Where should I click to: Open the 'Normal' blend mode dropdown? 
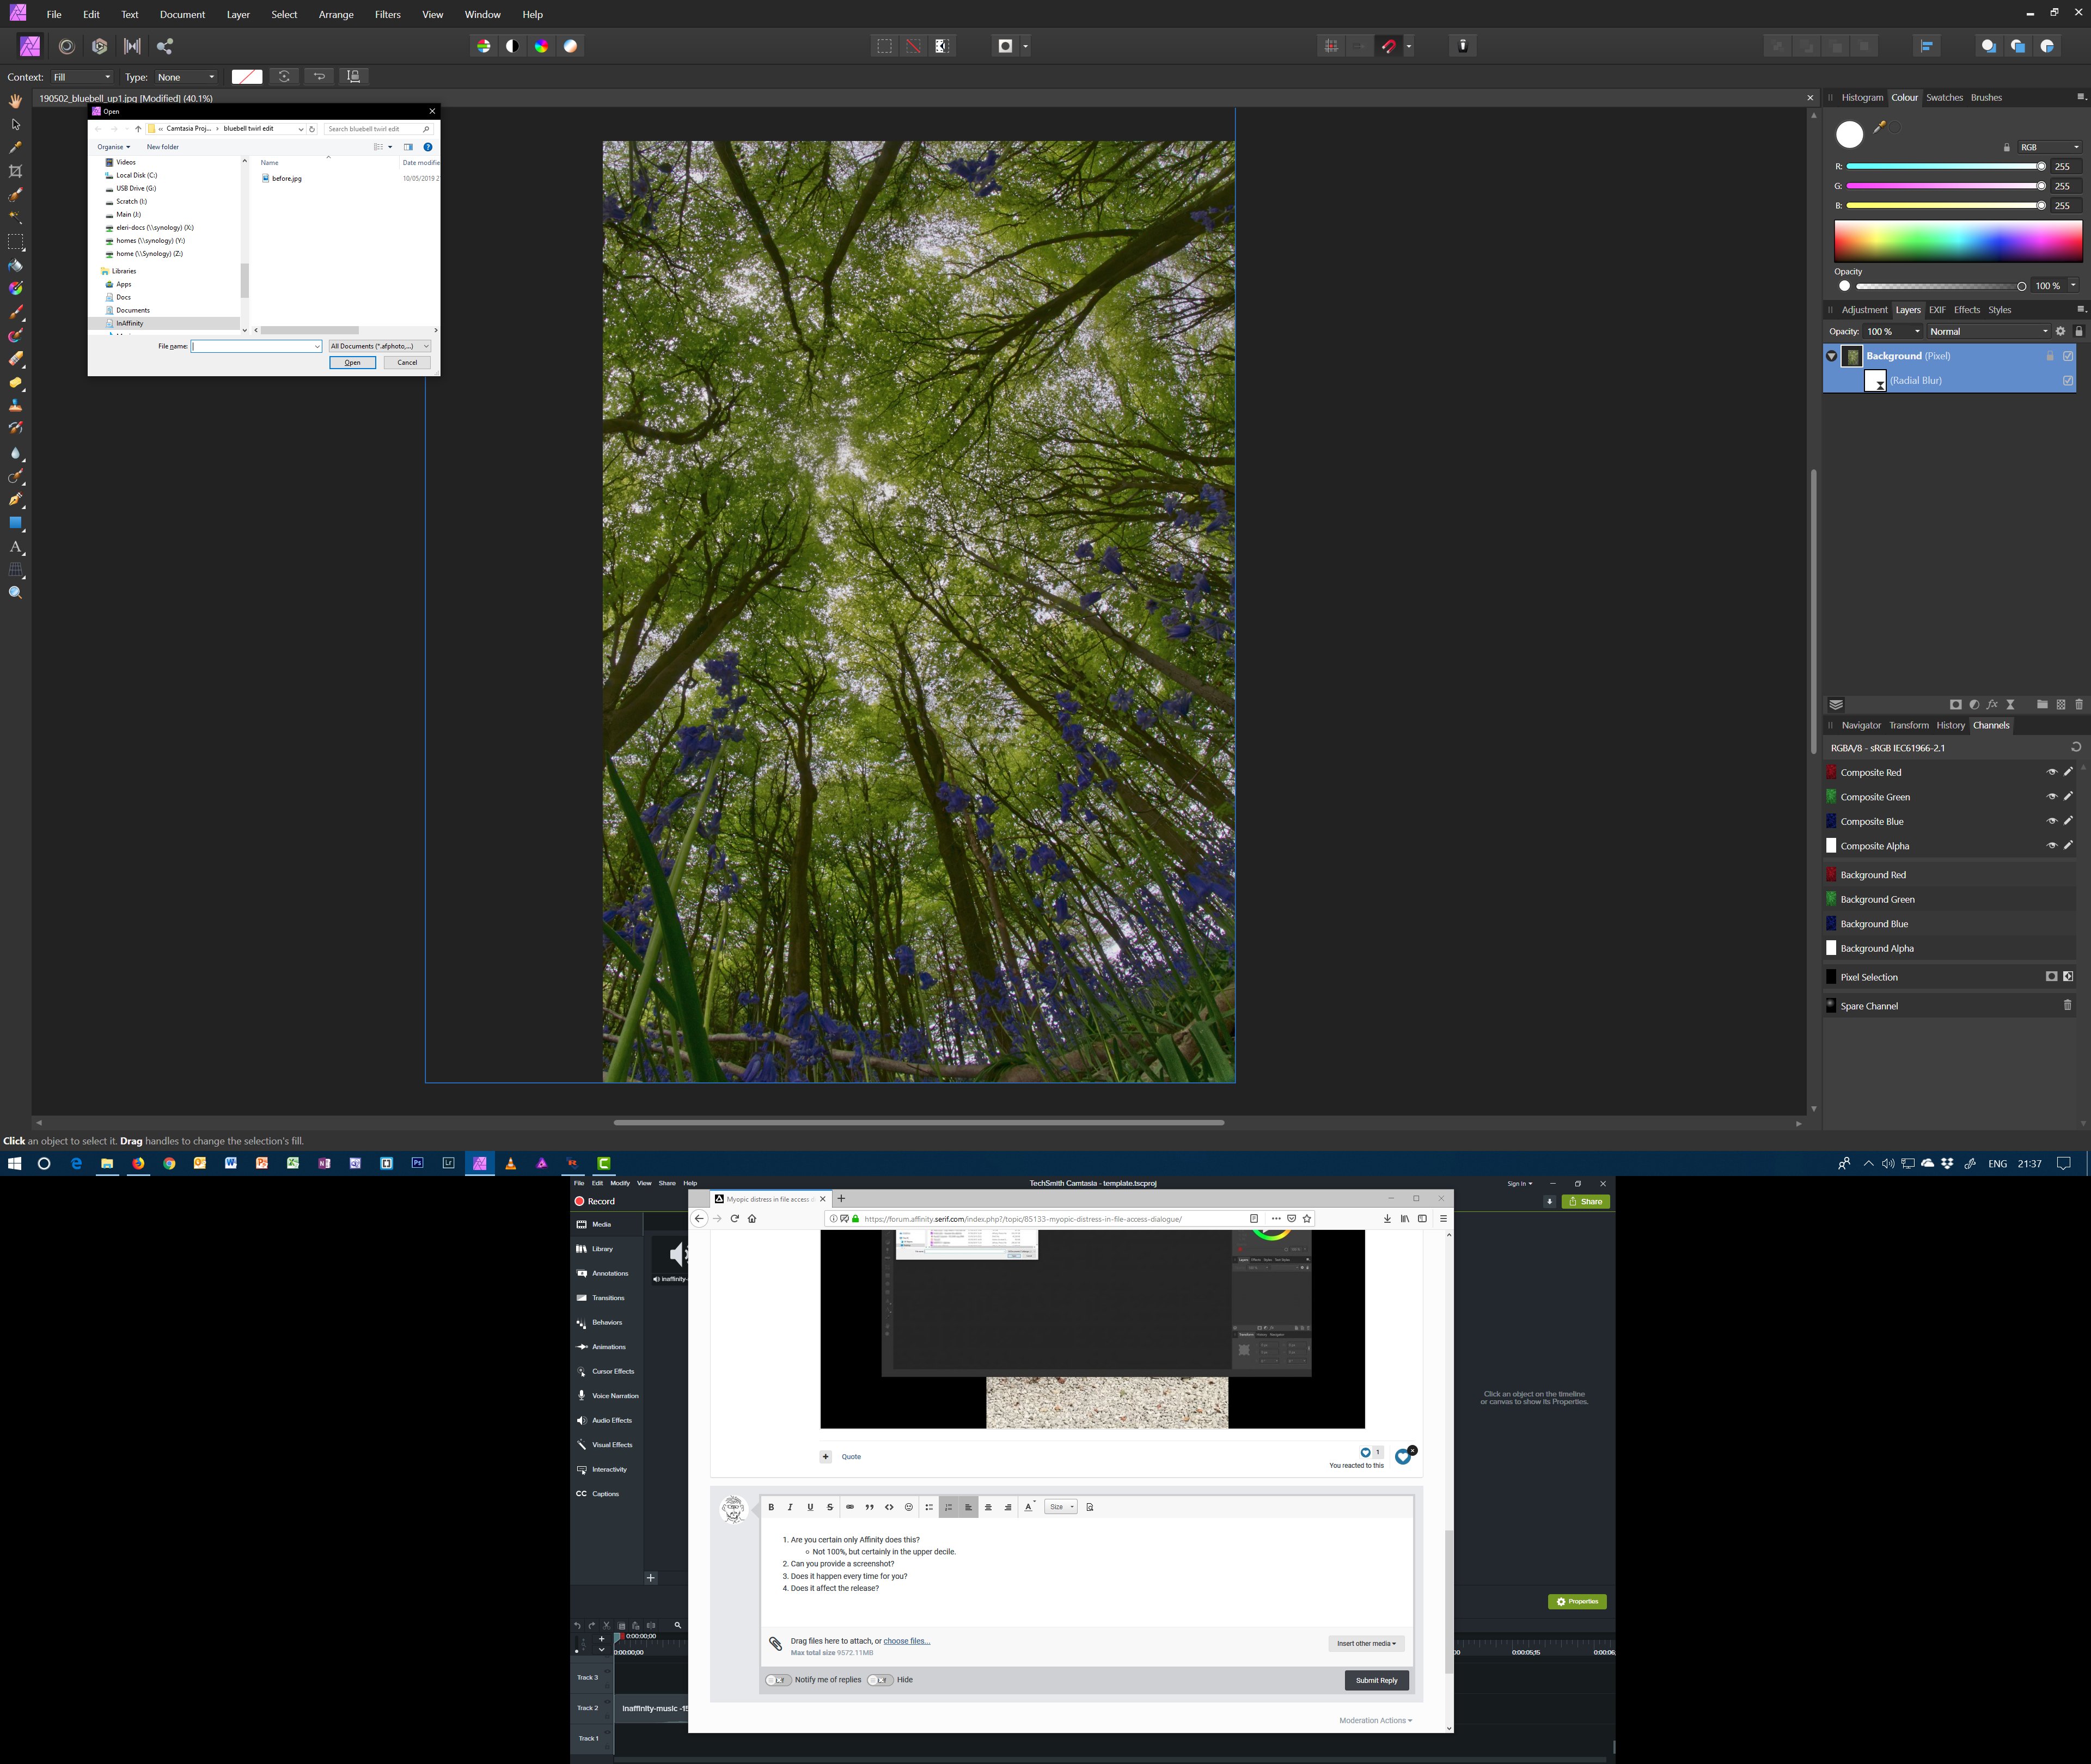point(1988,332)
